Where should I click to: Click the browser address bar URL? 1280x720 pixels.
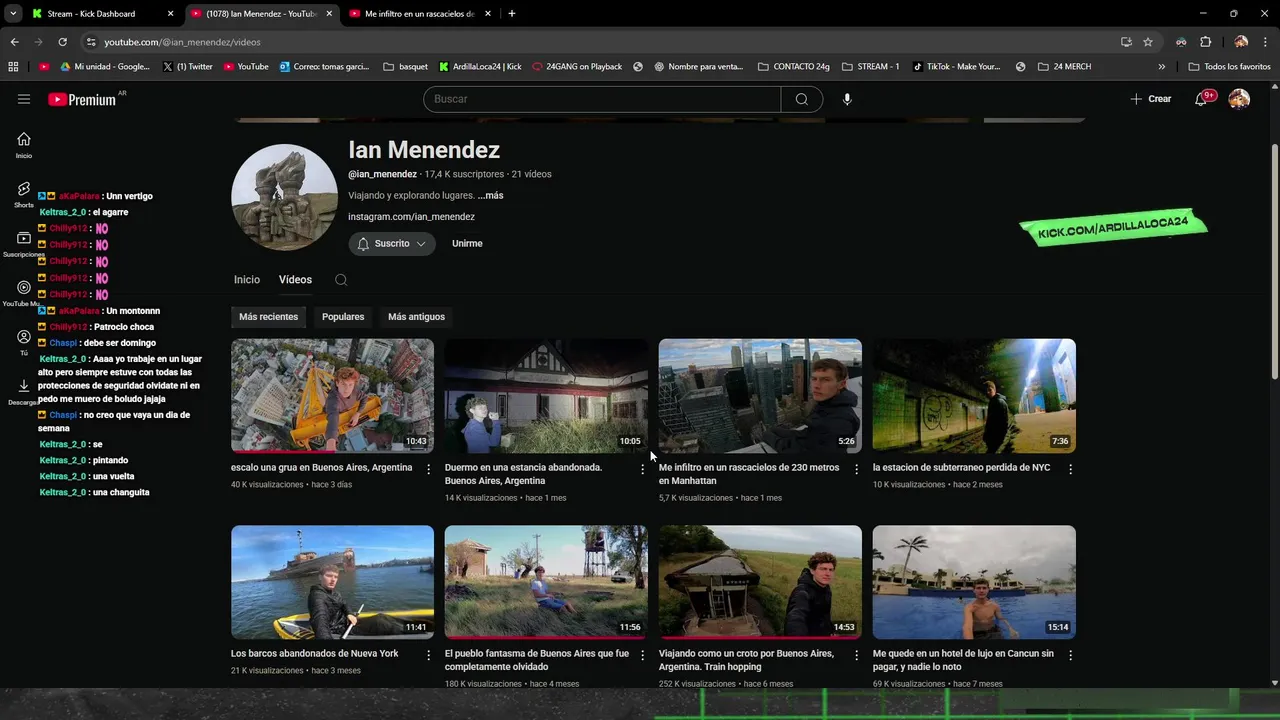182,42
